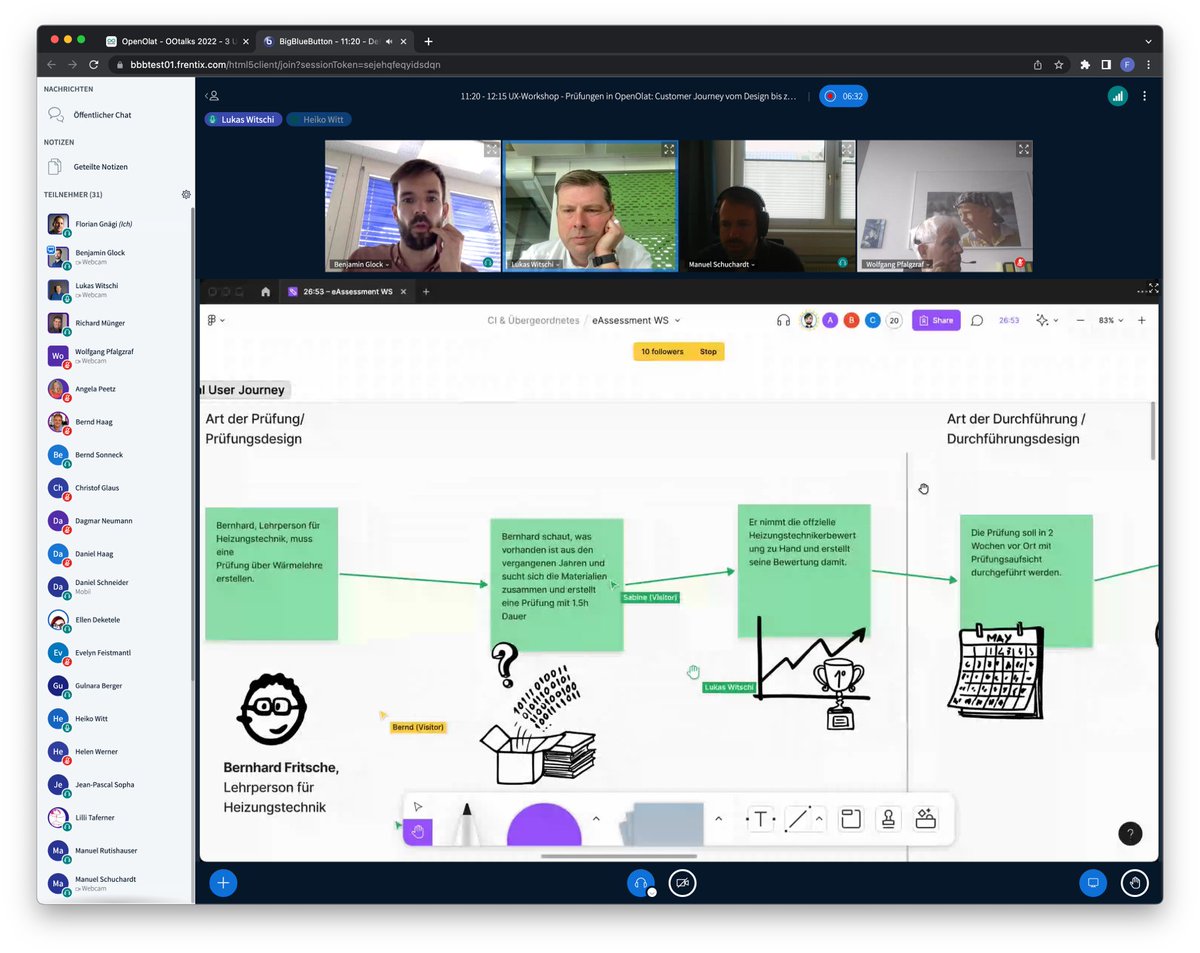Toggle FigJam audio headphones

pos(784,320)
